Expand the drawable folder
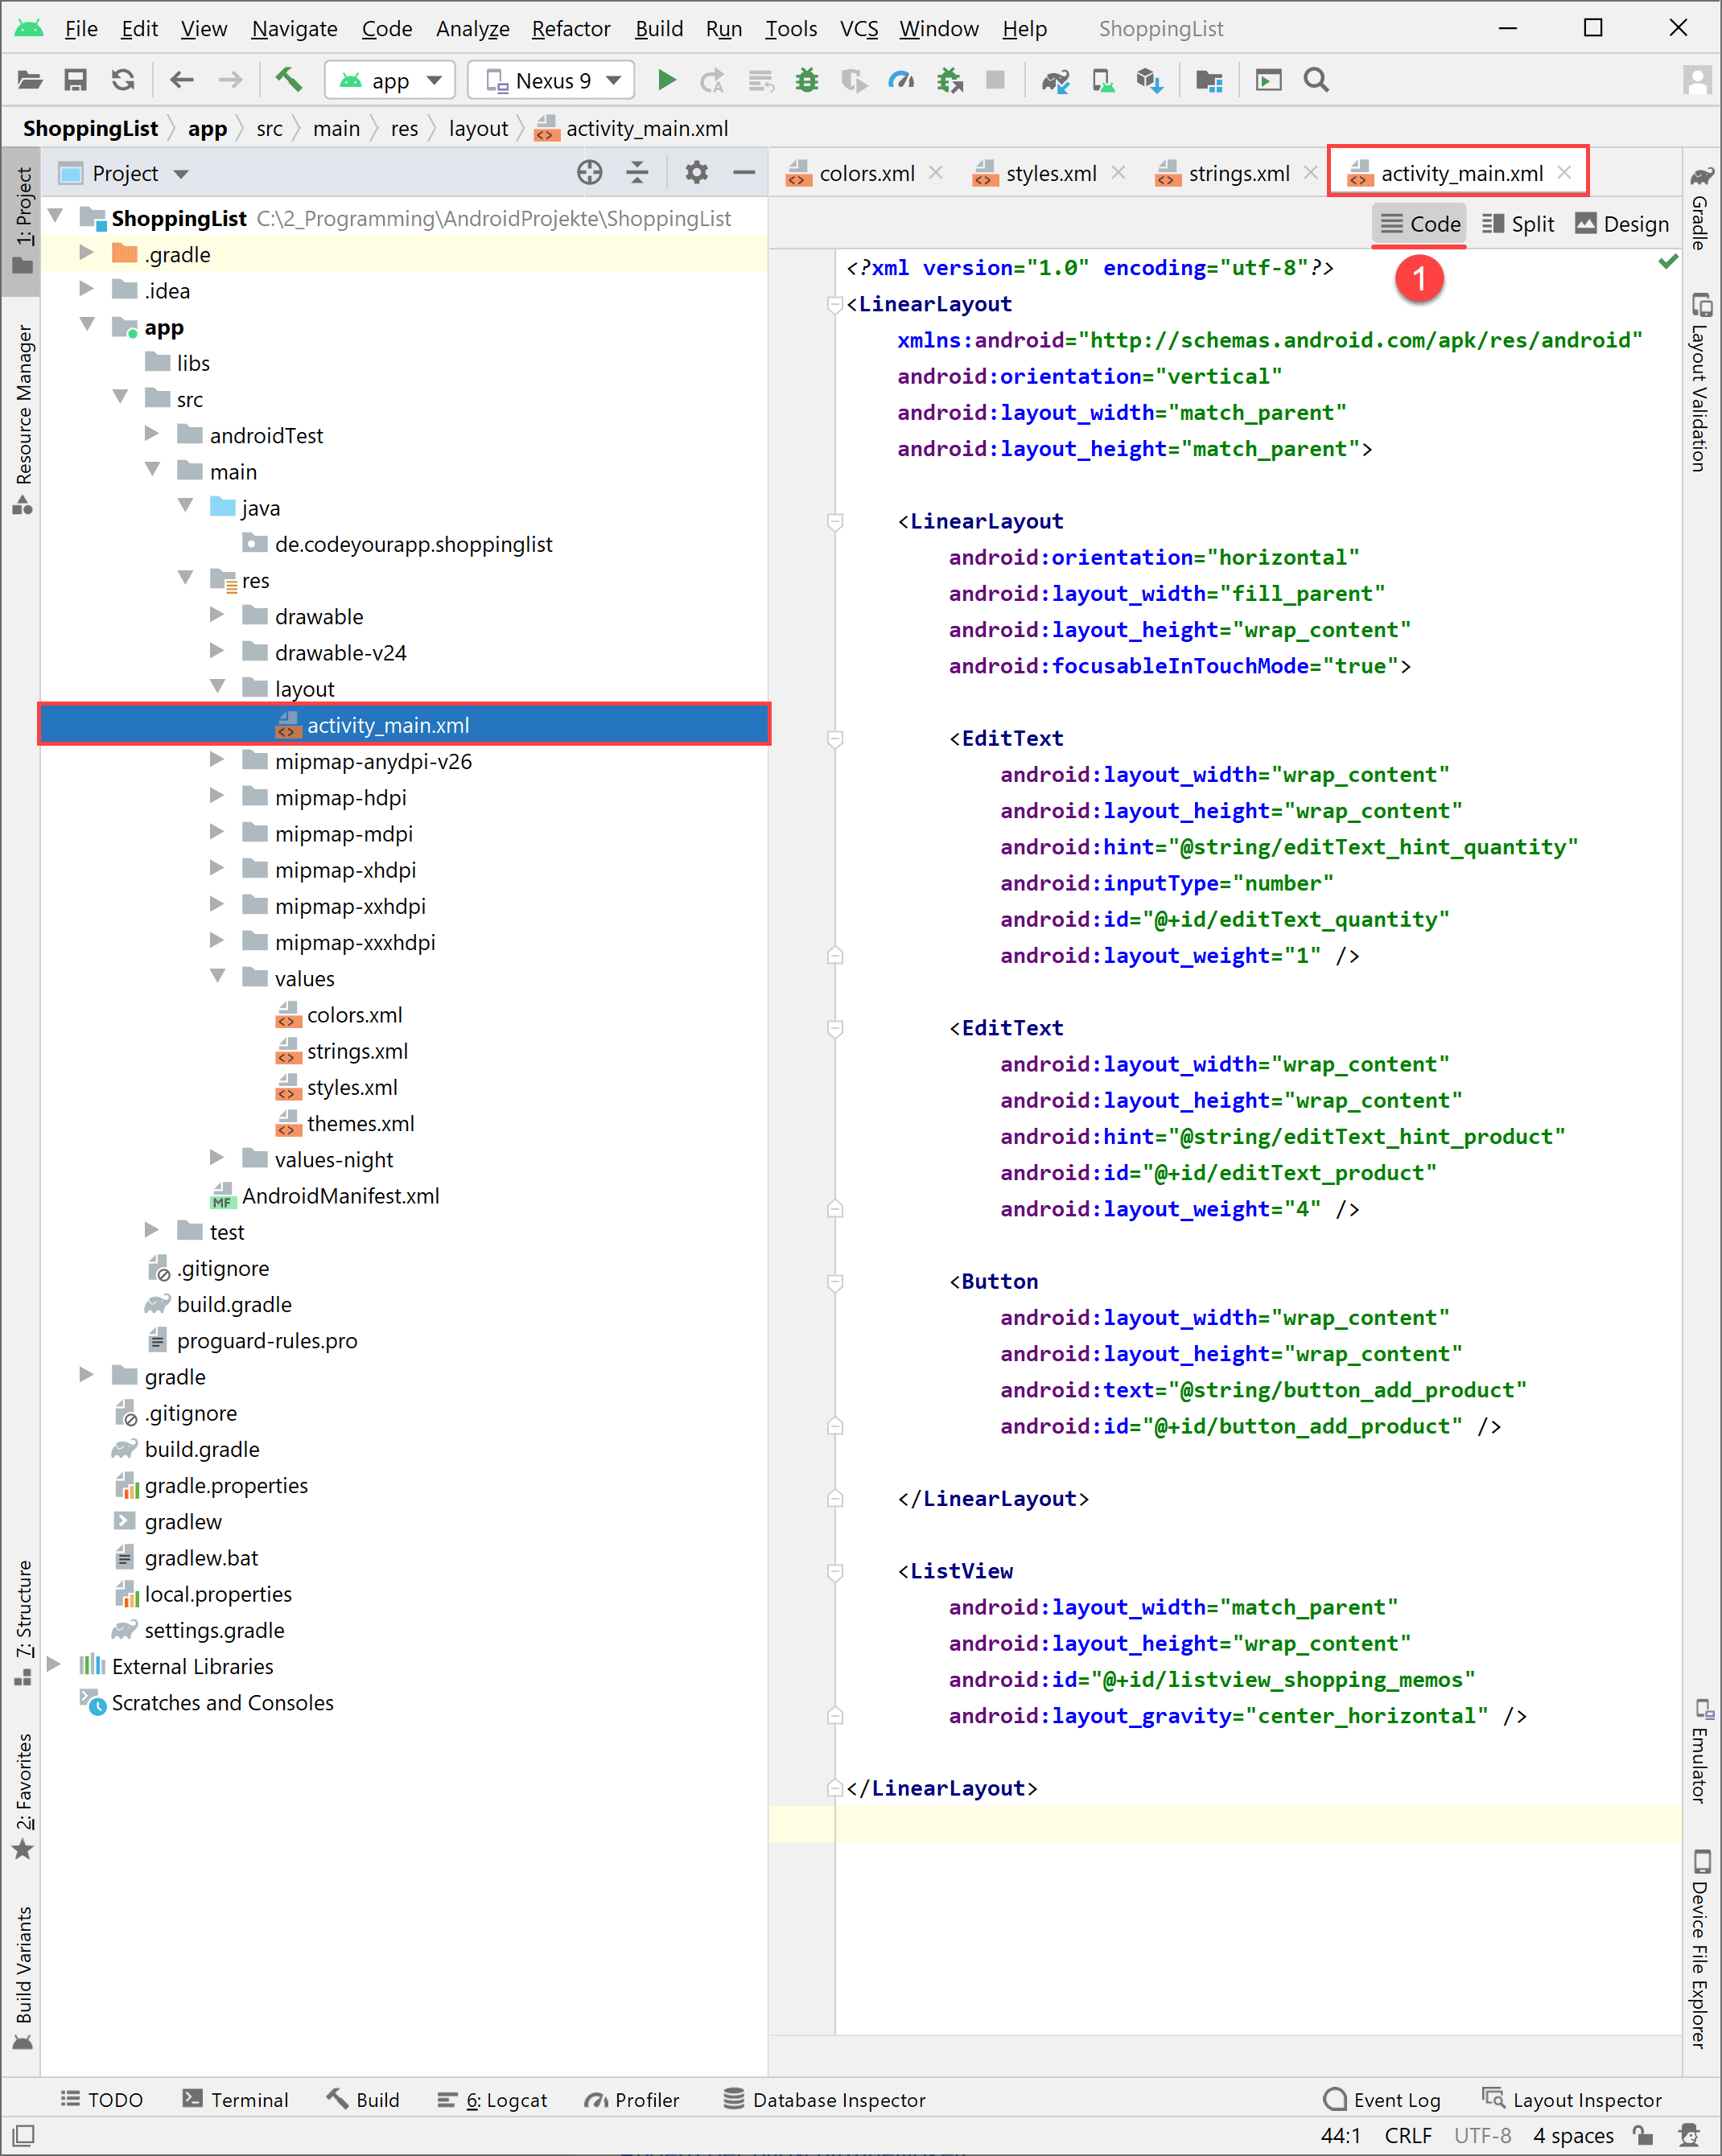 click(217, 615)
